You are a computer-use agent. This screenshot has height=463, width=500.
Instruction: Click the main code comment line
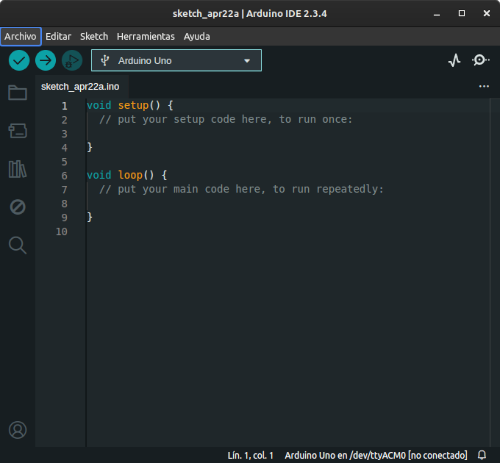(241, 189)
